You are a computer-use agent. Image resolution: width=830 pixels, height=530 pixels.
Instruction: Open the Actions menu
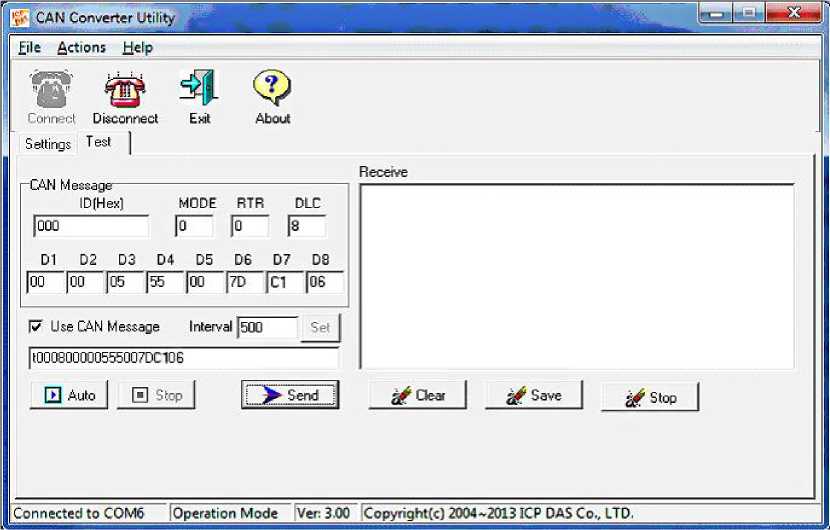tap(81, 47)
